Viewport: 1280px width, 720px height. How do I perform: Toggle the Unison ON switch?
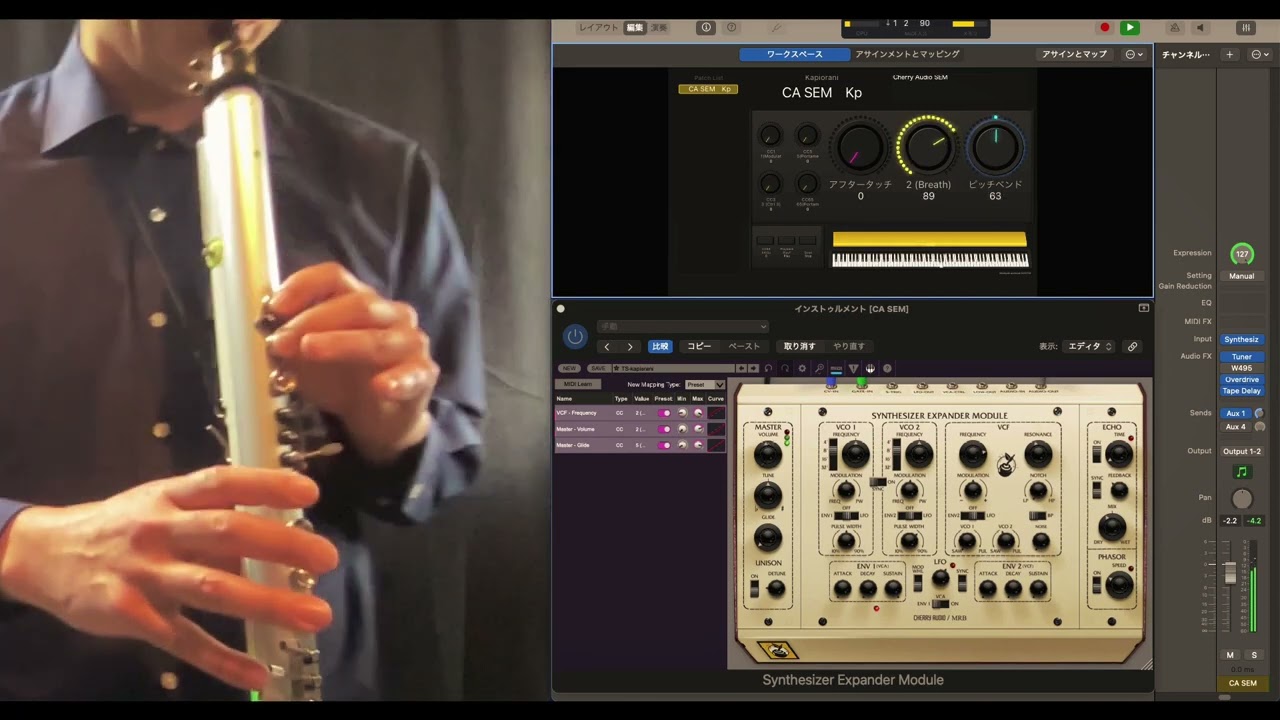pos(755,589)
